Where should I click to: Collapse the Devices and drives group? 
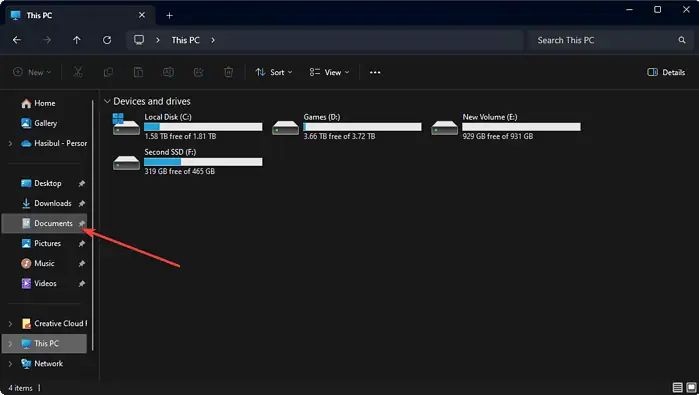click(x=107, y=101)
